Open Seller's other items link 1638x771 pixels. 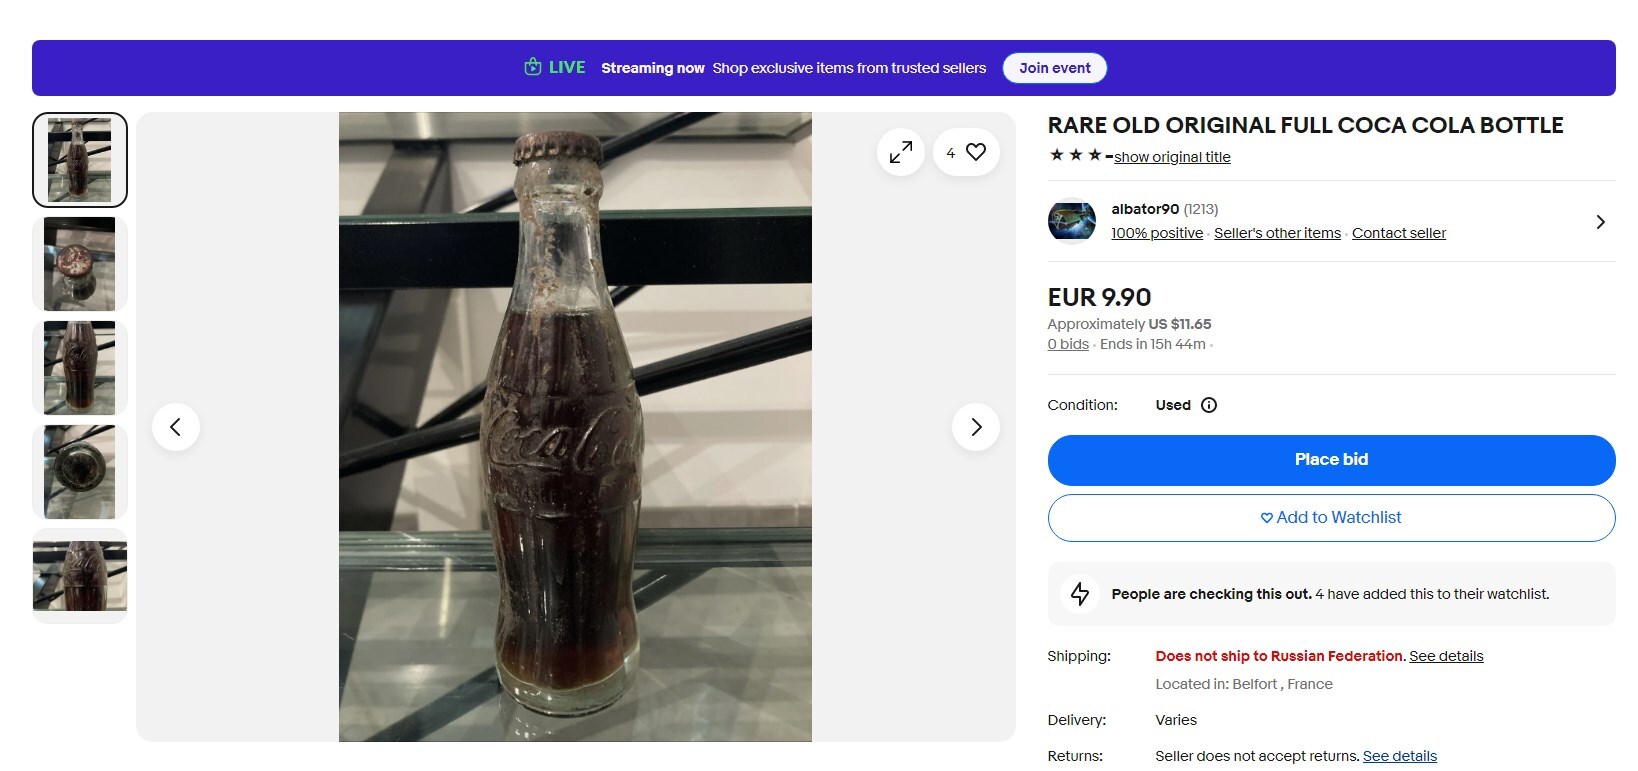click(1277, 233)
